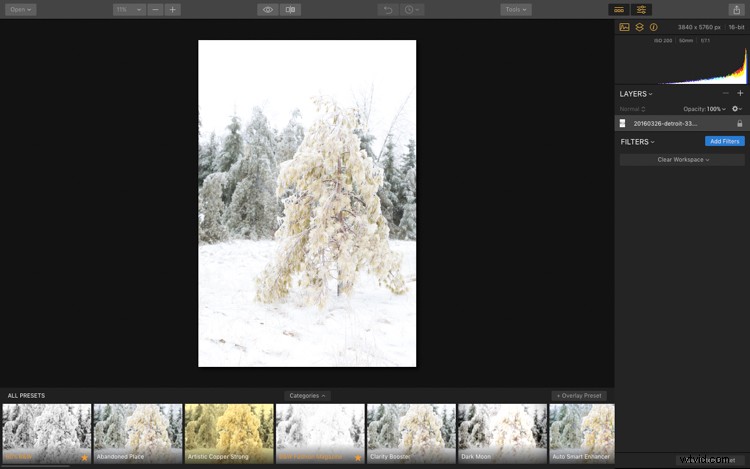The width and height of the screenshot is (750, 469).
Task: Click the undo arrow
Action: (x=388, y=10)
